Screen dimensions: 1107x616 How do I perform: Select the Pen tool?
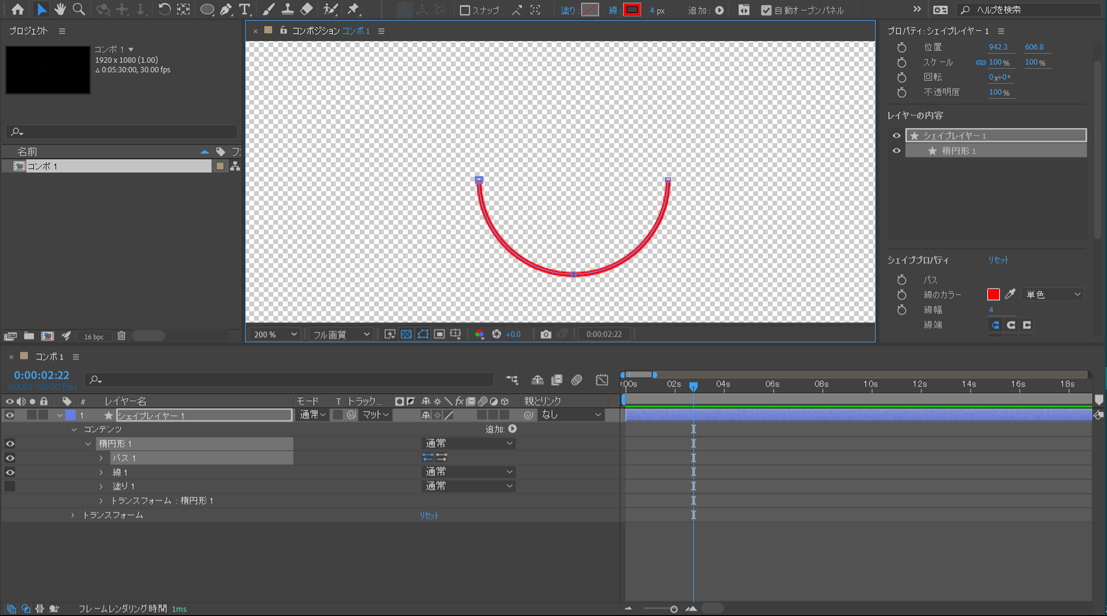[226, 9]
